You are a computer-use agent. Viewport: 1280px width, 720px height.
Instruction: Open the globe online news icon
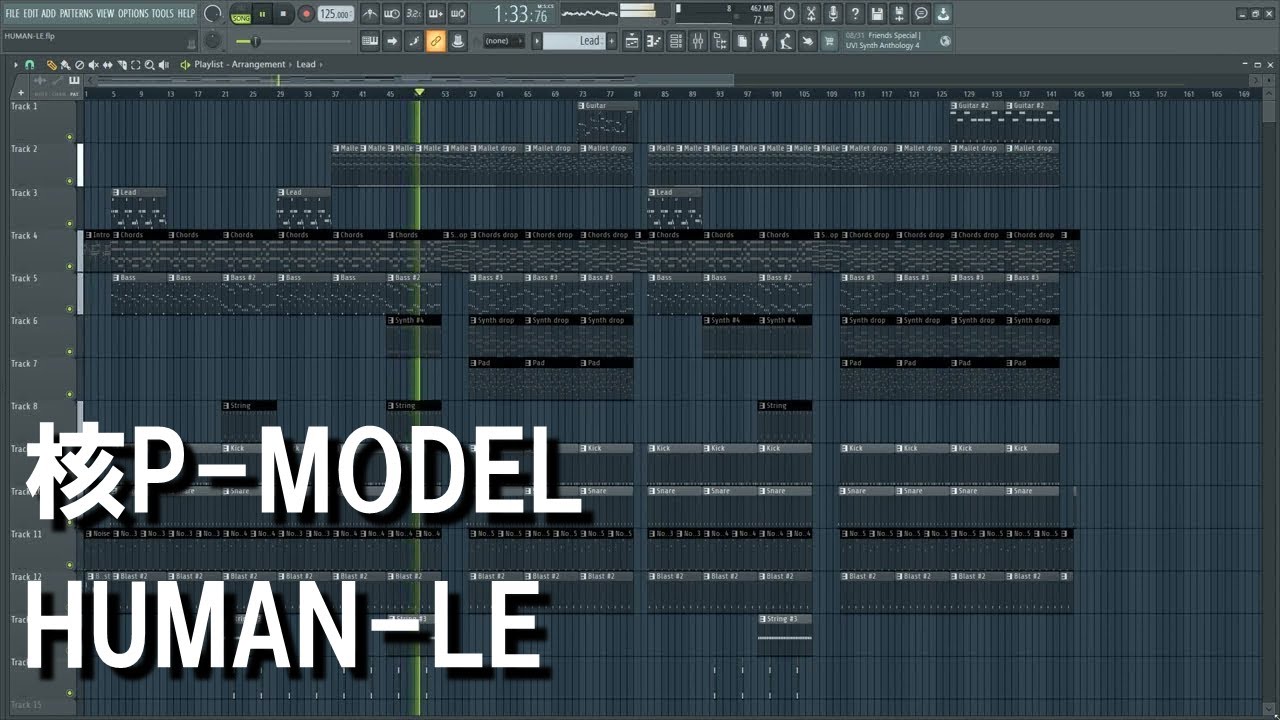[945, 41]
